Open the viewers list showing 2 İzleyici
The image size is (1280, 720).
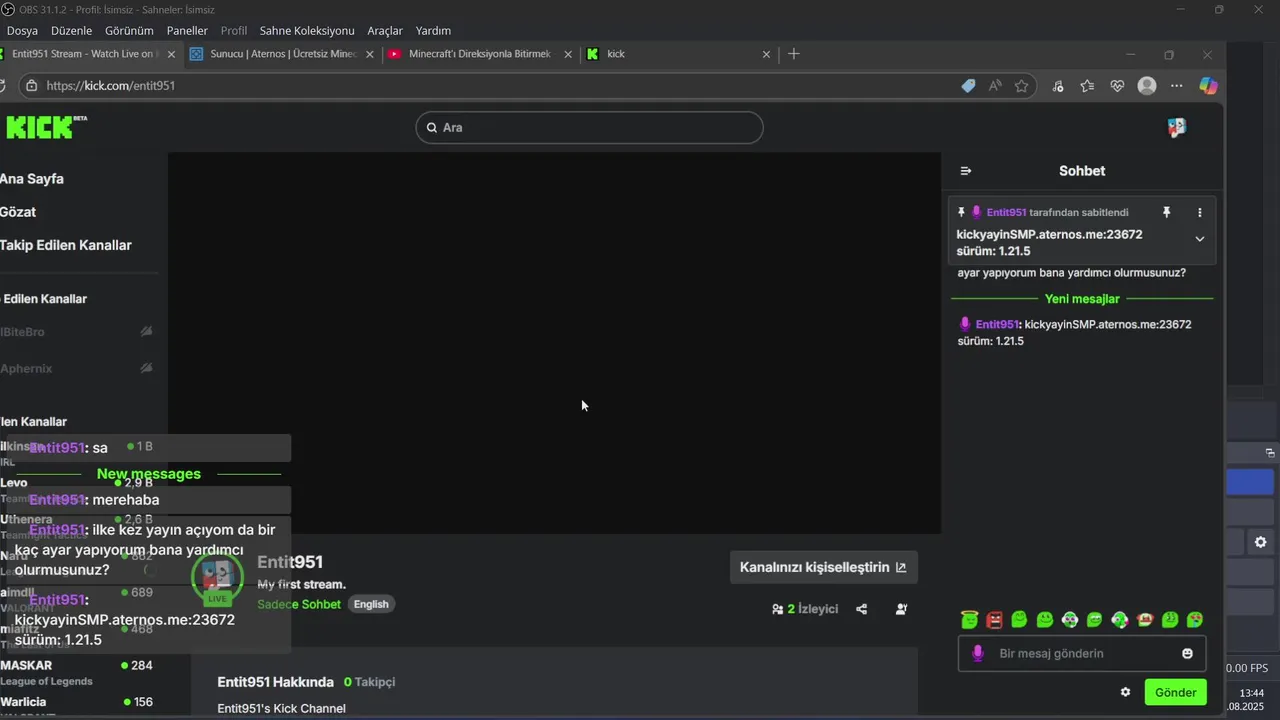(x=805, y=609)
